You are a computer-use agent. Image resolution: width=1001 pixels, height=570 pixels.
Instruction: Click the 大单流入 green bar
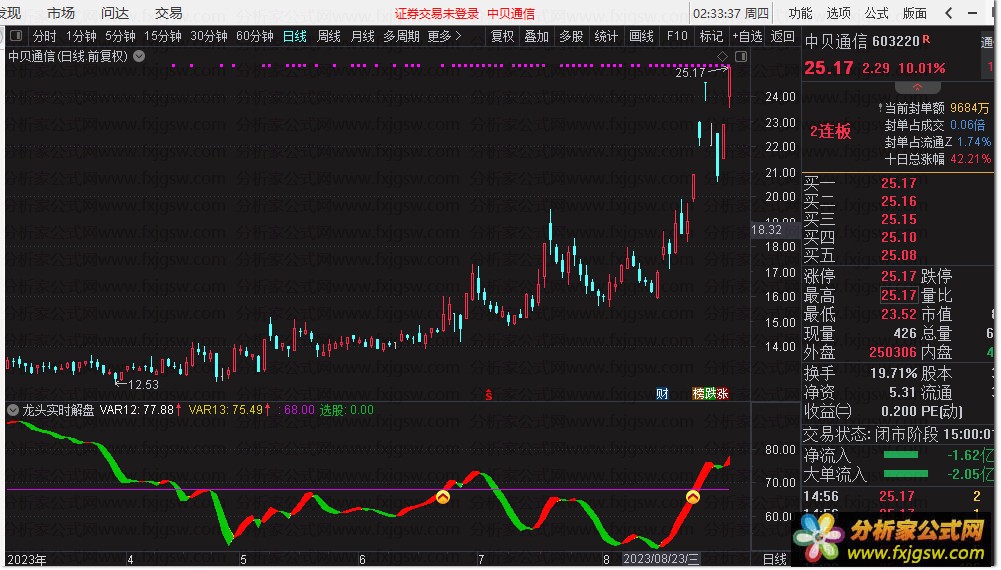coord(906,474)
